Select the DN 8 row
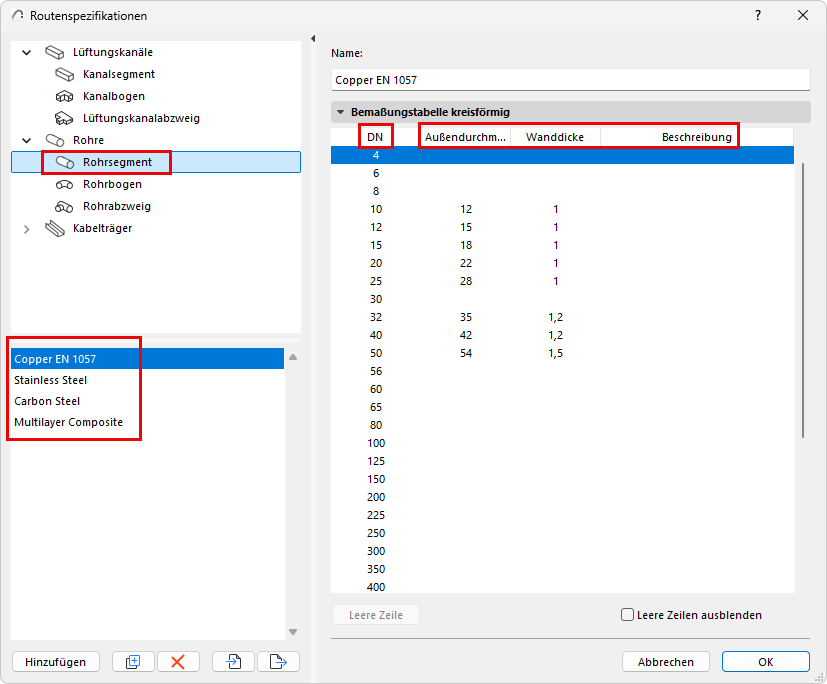The height and width of the screenshot is (684, 827). point(562,191)
